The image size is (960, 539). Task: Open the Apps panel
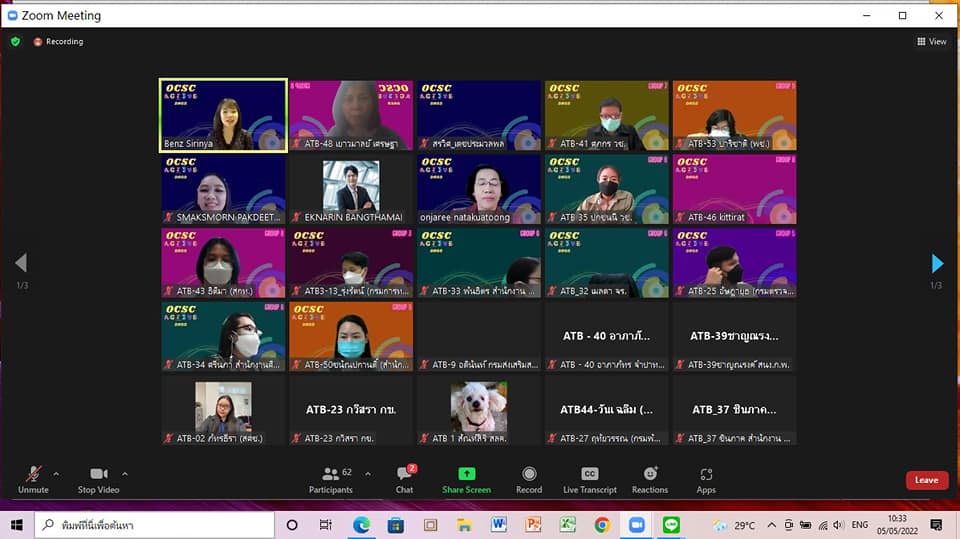point(706,476)
